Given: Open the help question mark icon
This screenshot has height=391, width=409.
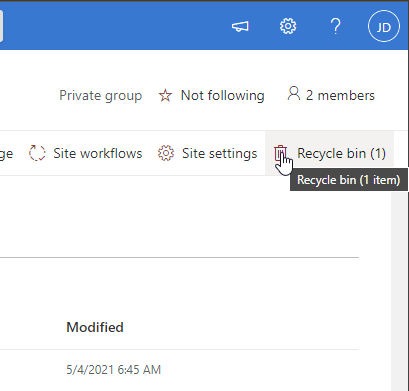Looking at the screenshot, I should [x=335, y=26].
